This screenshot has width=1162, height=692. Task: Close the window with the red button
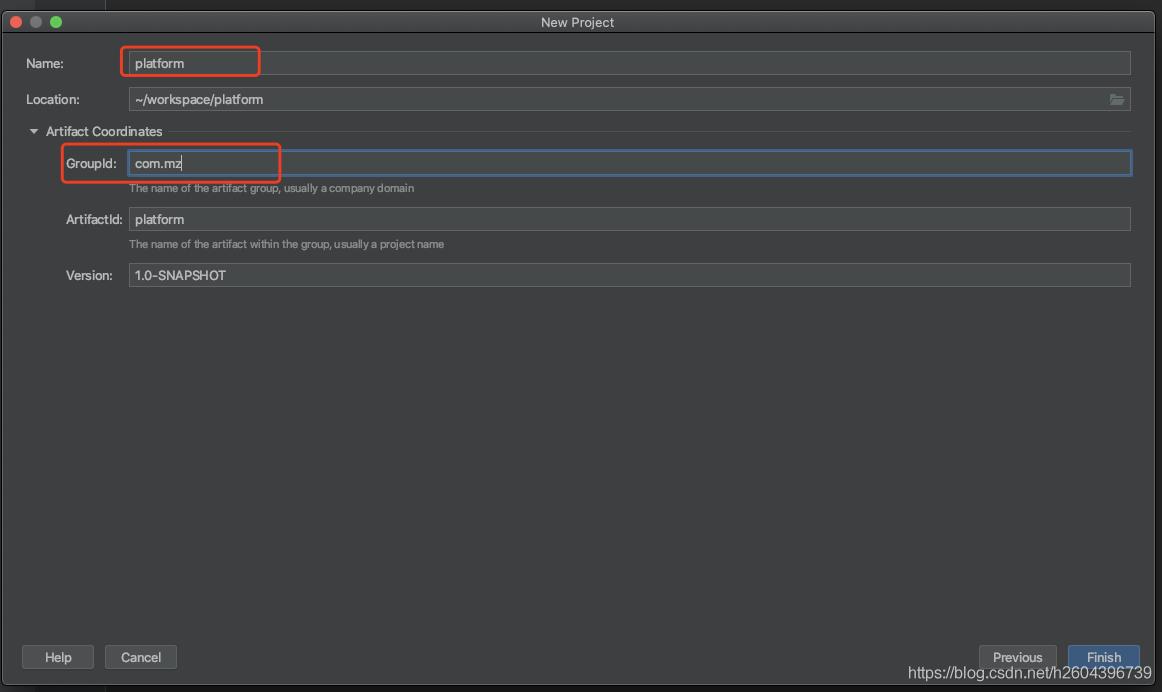point(16,22)
